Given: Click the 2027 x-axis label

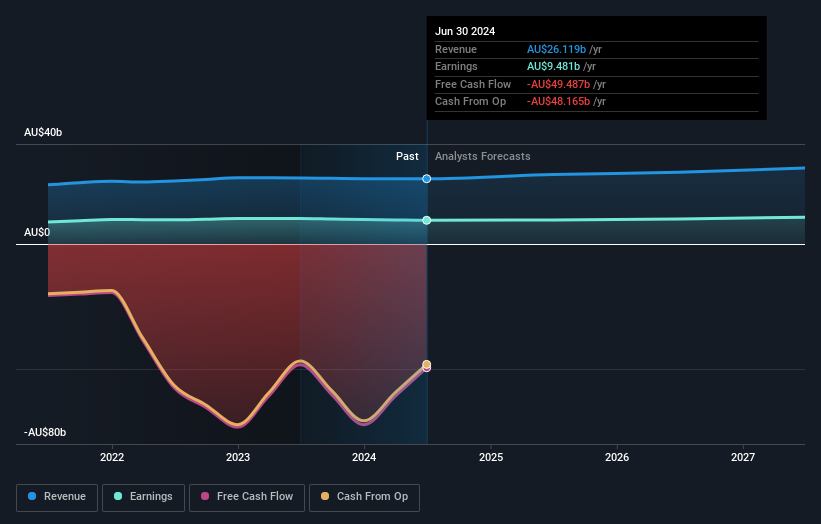Looking at the screenshot, I should [743, 458].
